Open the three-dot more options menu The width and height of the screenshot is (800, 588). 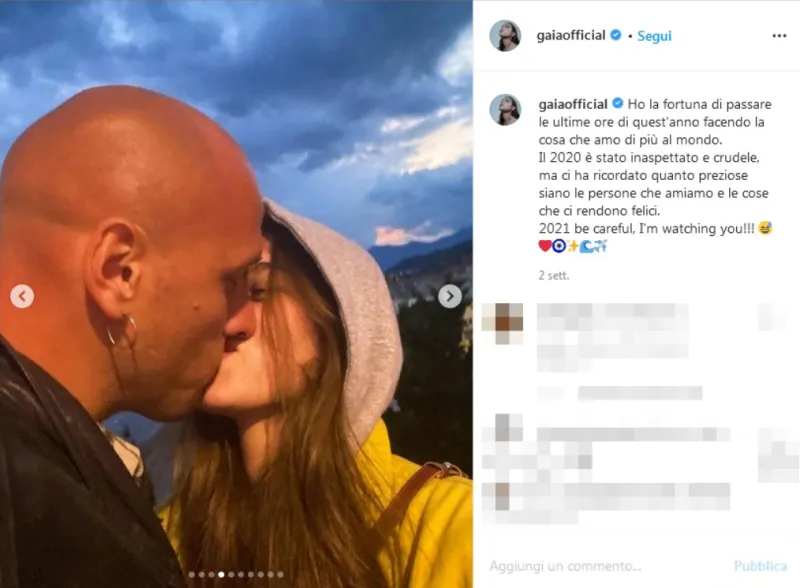[779, 36]
